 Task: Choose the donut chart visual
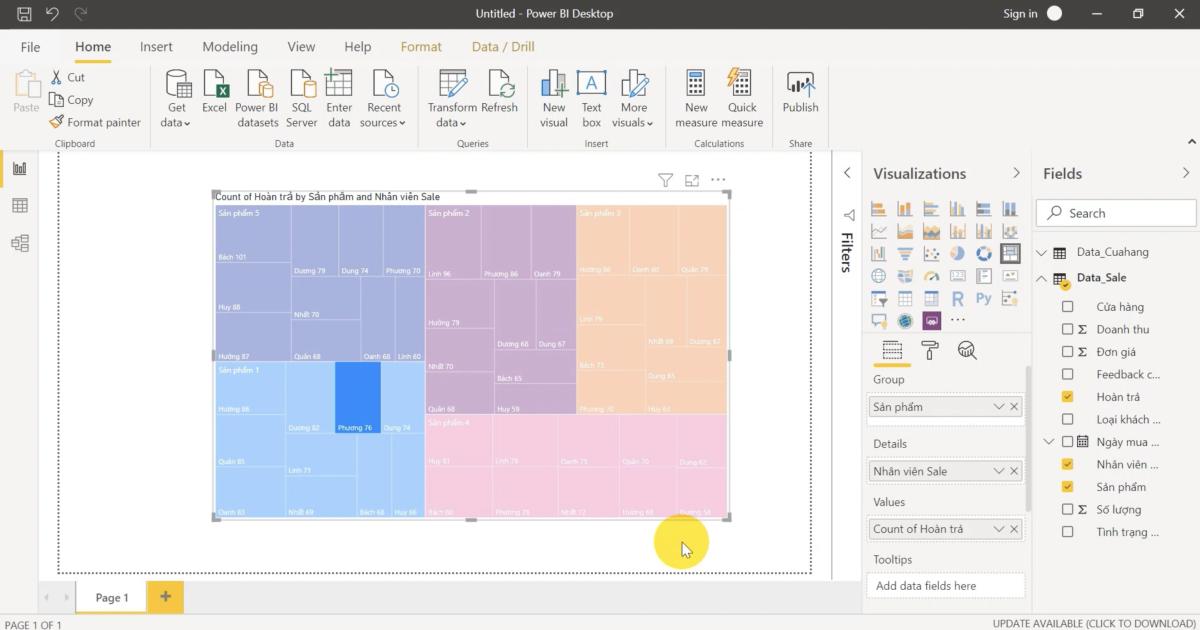click(983, 253)
